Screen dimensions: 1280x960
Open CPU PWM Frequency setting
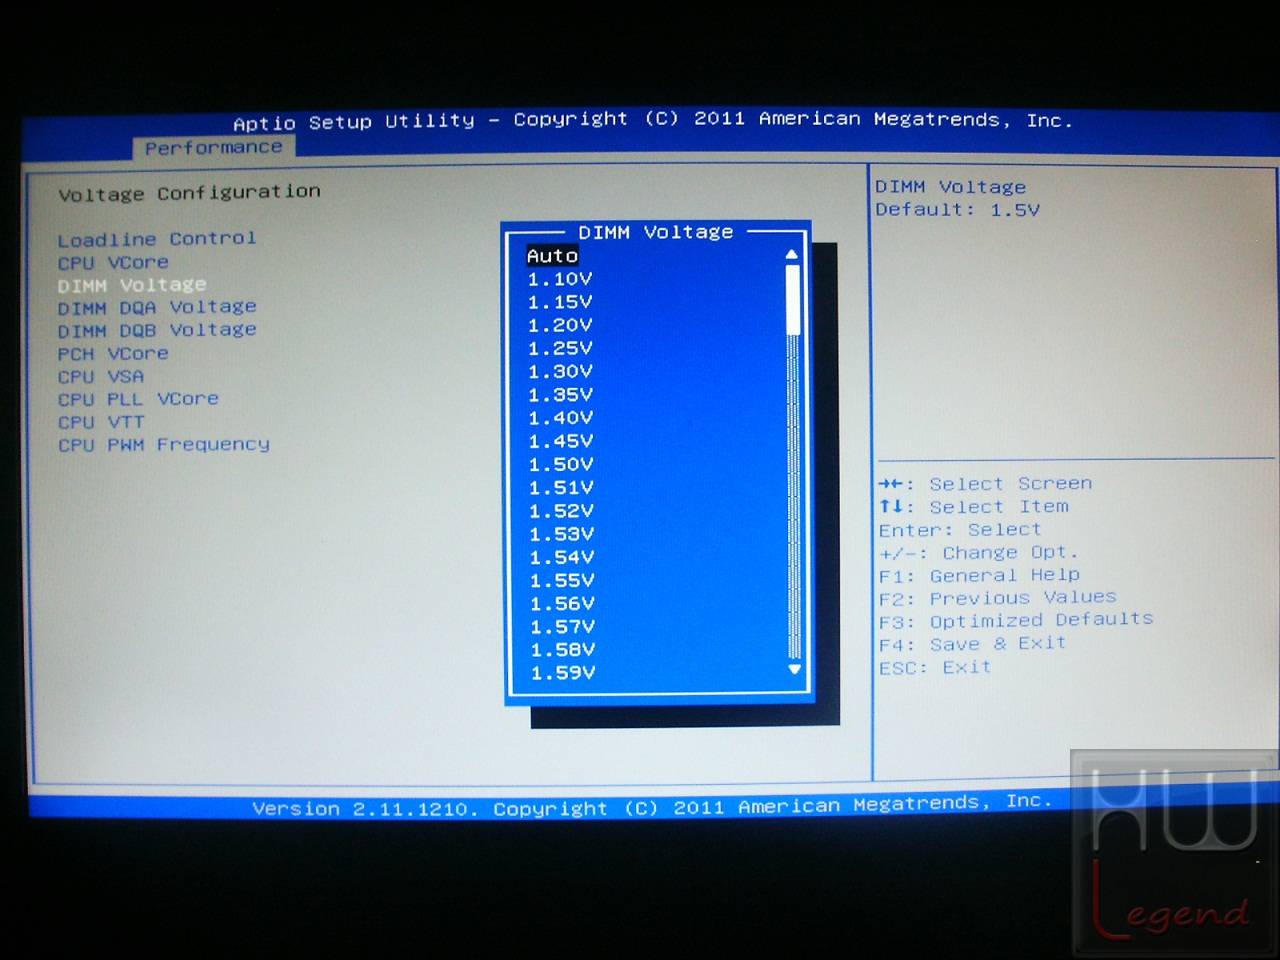[x=164, y=445]
